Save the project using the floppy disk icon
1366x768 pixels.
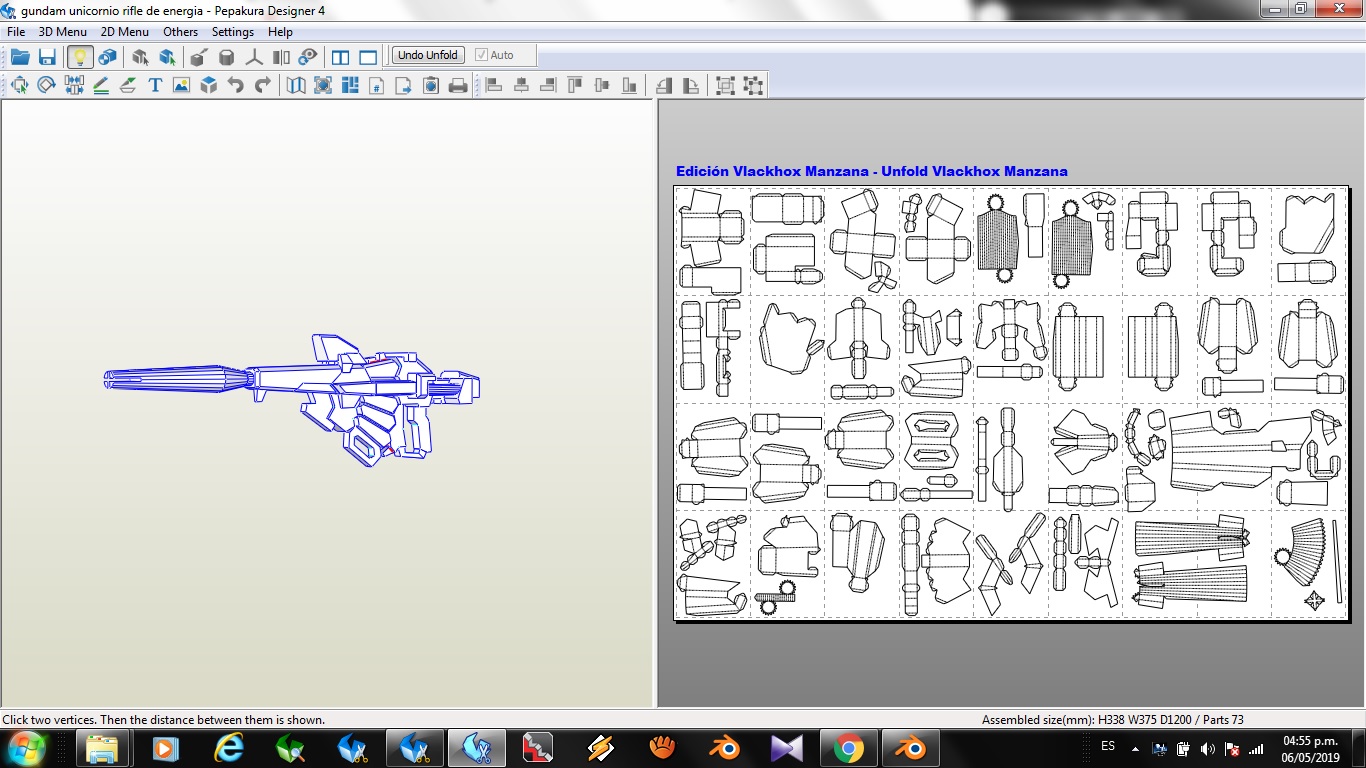tap(47, 57)
